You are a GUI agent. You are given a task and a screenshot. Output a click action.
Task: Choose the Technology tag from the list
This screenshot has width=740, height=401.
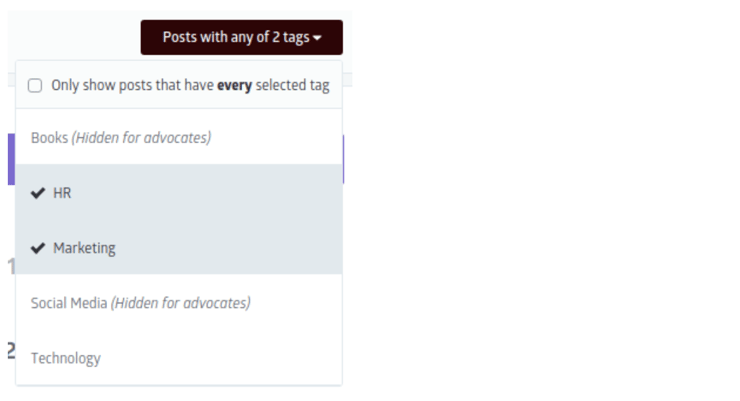[179, 358]
